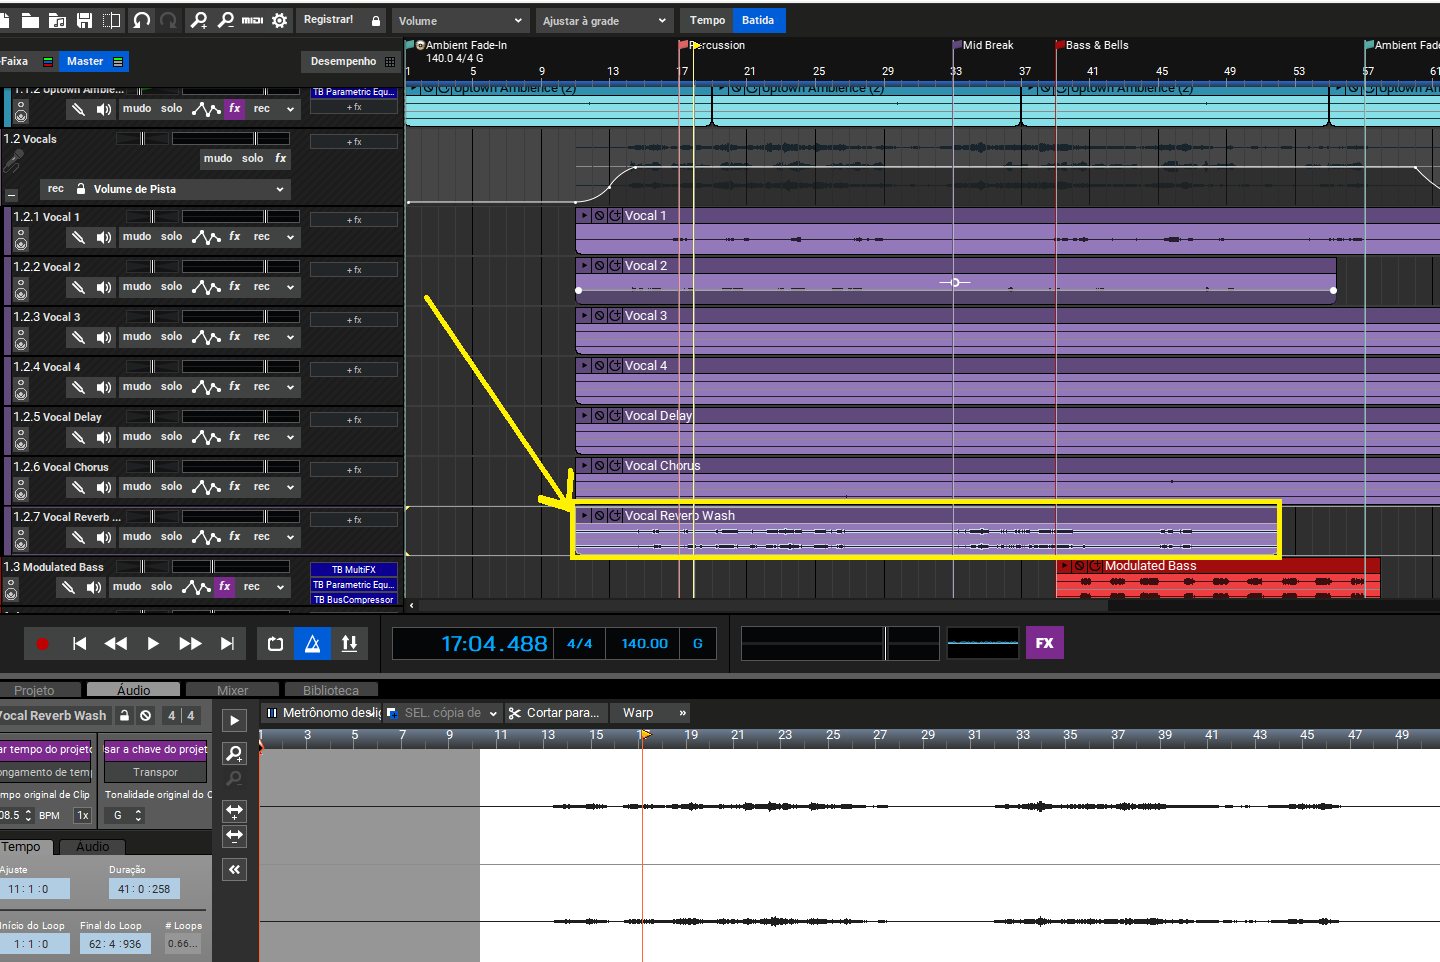Rewind to the project start
This screenshot has width=1440, height=962.
point(79,644)
